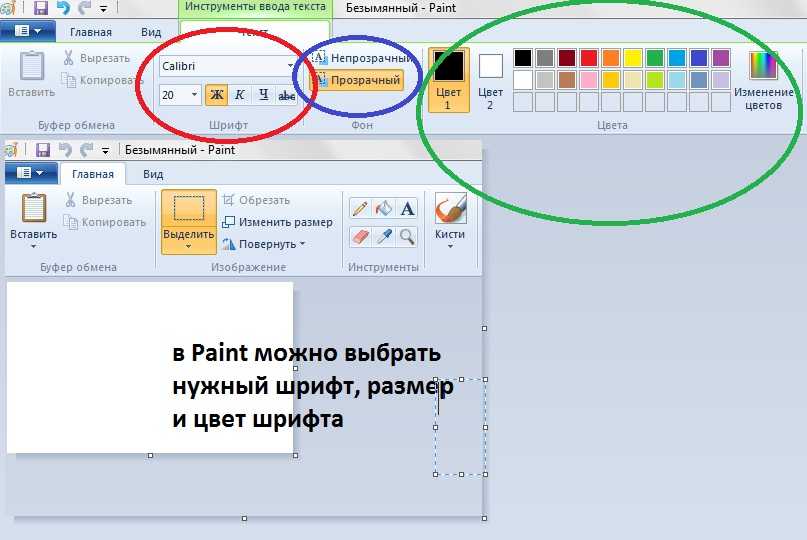Expand Вставить paste options in lower window

(33, 247)
